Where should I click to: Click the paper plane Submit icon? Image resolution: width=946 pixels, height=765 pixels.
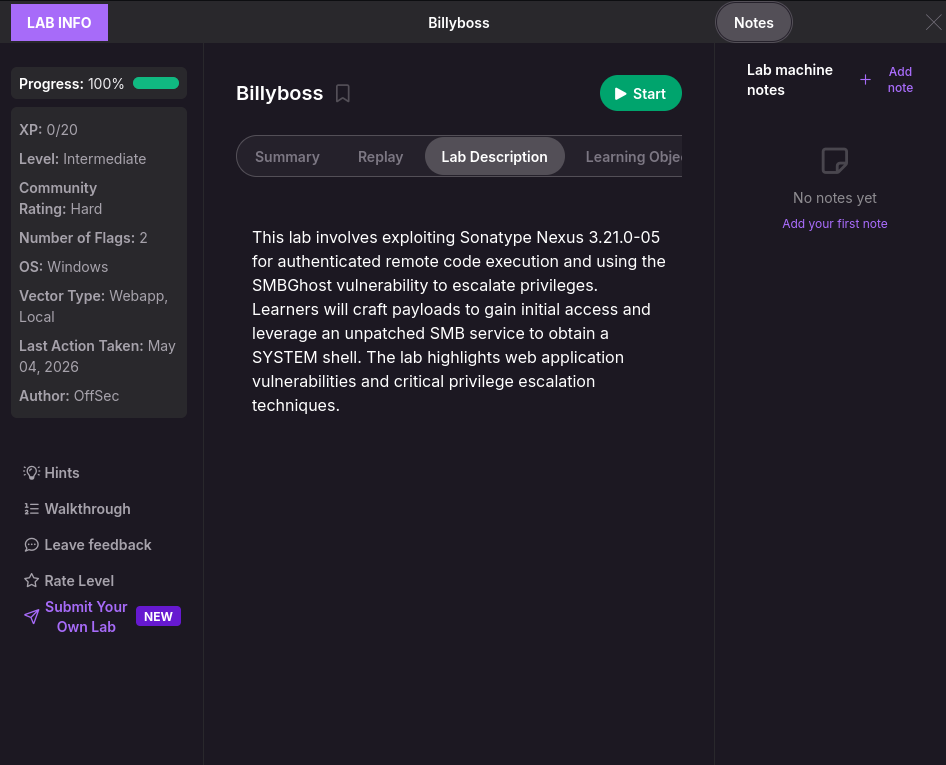[31, 617]
